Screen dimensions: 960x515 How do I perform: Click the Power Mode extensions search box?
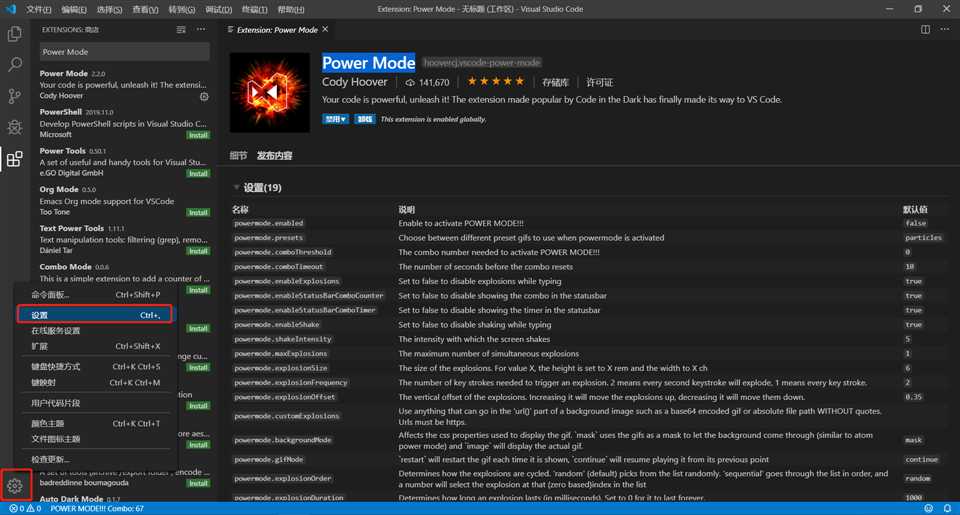point(125,52)
